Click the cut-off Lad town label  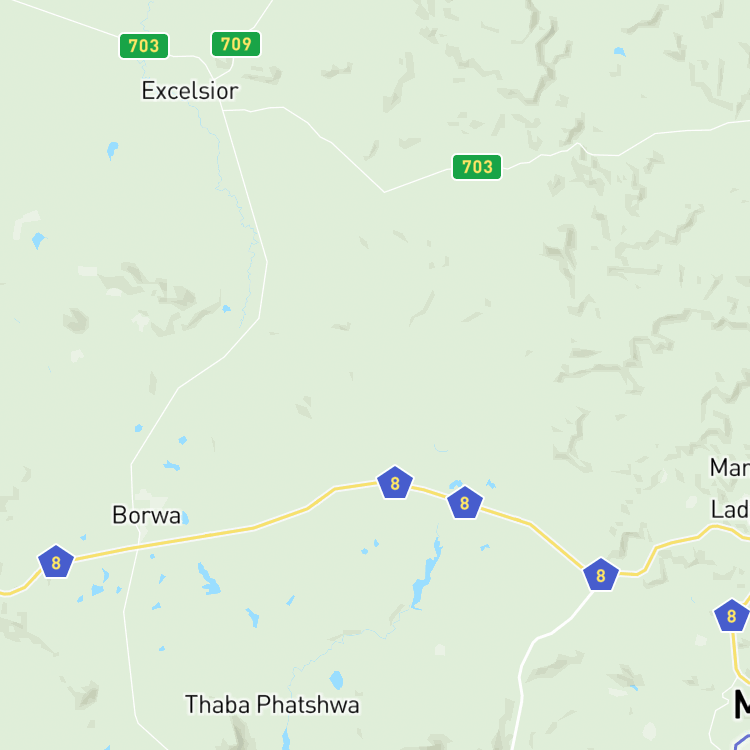730,510
